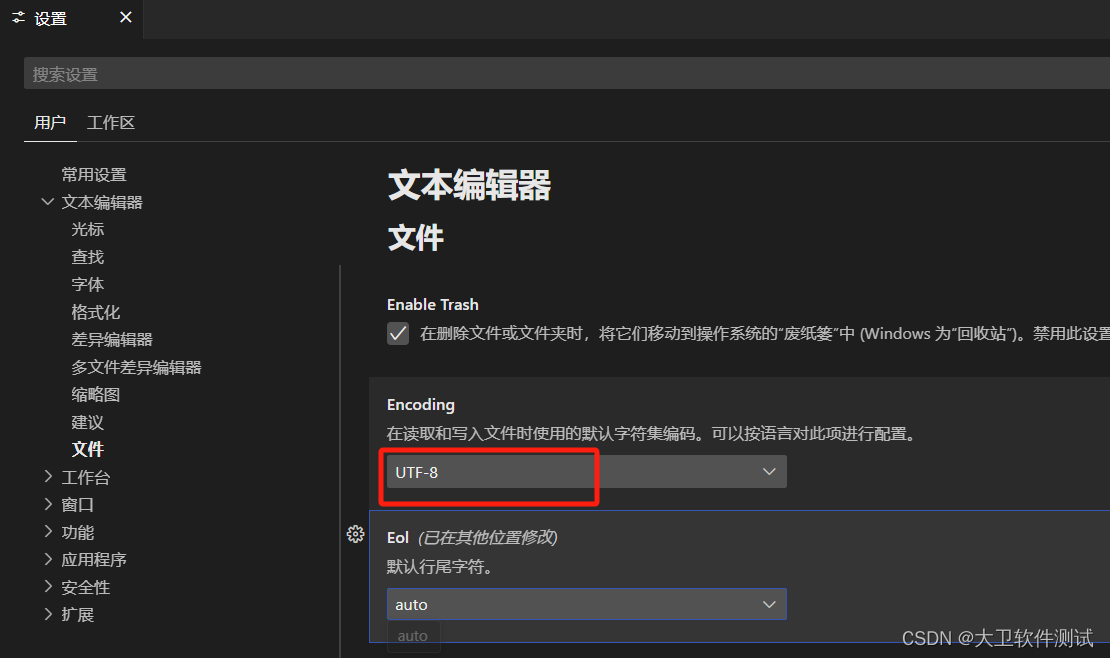Collapse the 文本编辑器 tree section
The height and width of the screenshot is (658, 1110).
pos(47,202)
